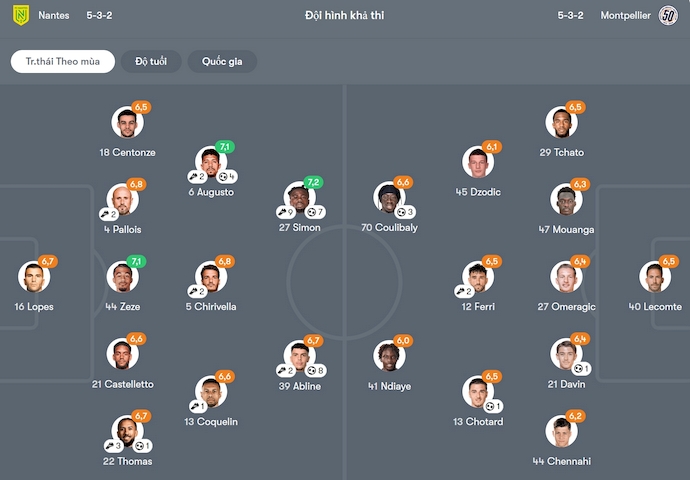The height and width of the screenshot is (480, 690).
Task: Click Lopes goalkeeper photo
Action: 33,277
